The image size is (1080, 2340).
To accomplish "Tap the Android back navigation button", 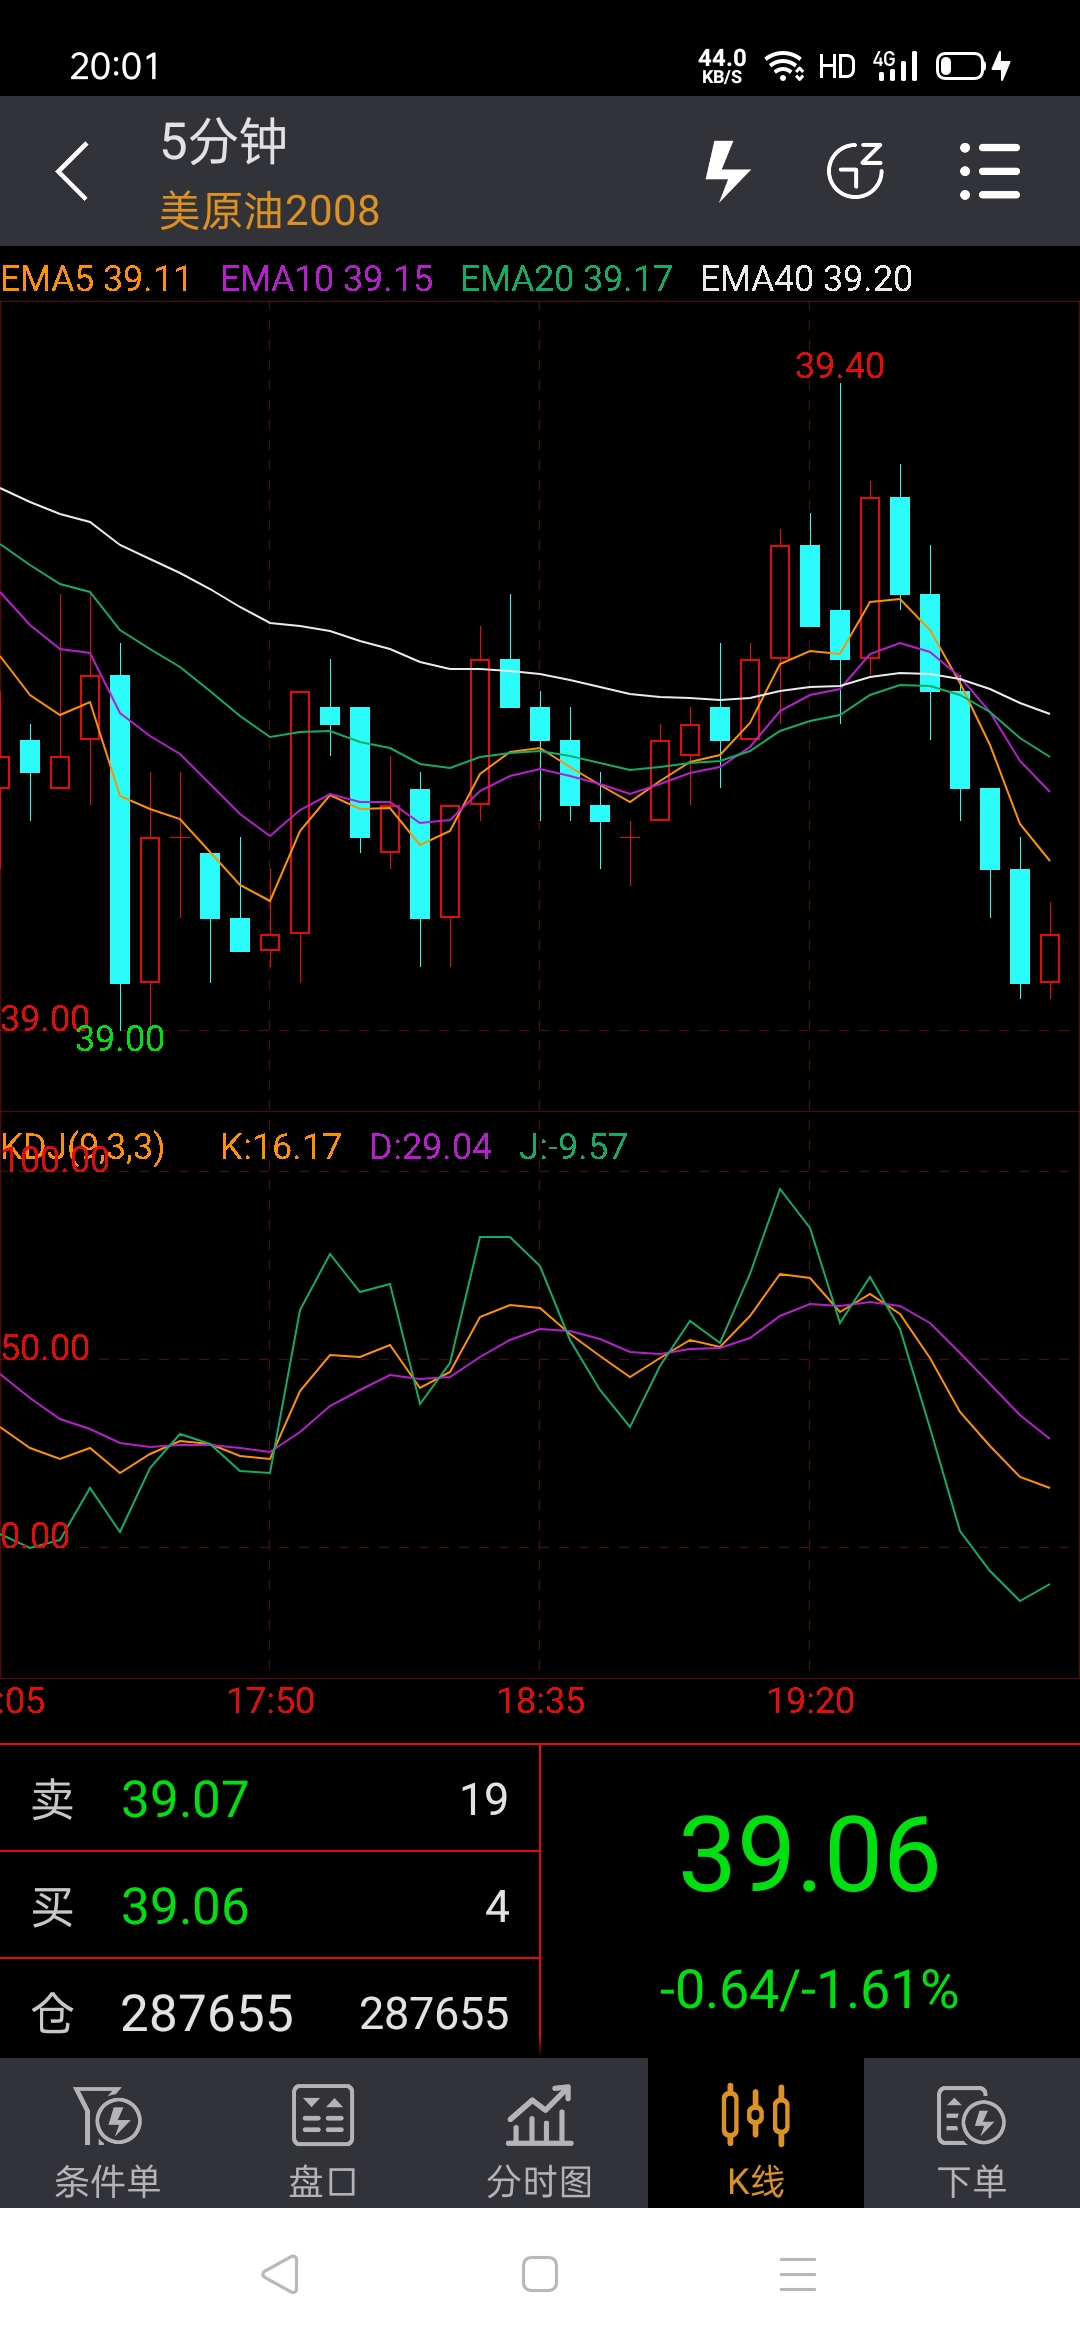I will point(280,2274).
